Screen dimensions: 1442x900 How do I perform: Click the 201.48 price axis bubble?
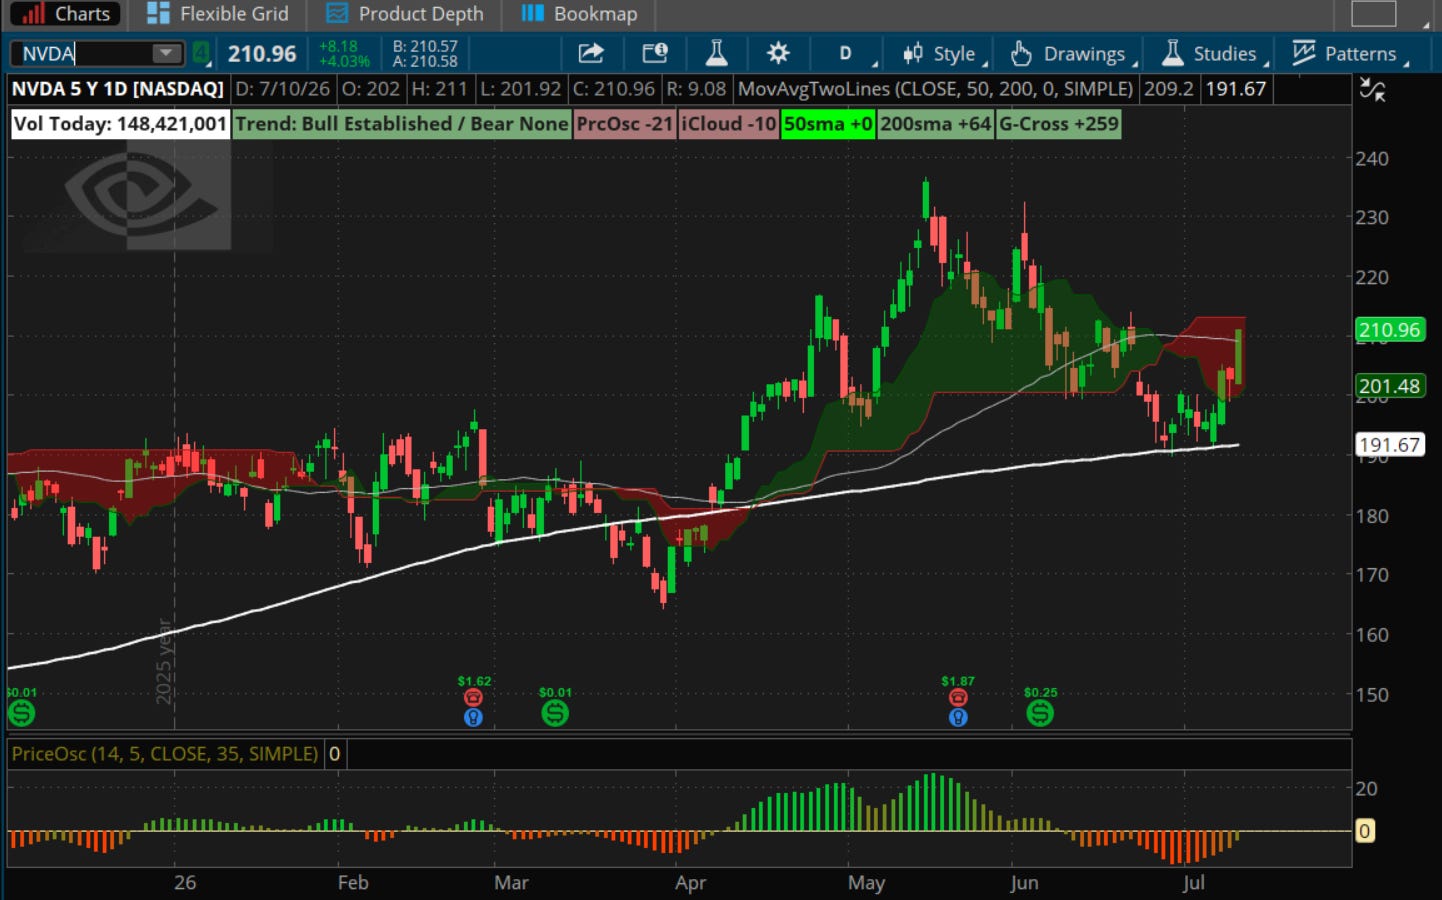(1389, 386)
